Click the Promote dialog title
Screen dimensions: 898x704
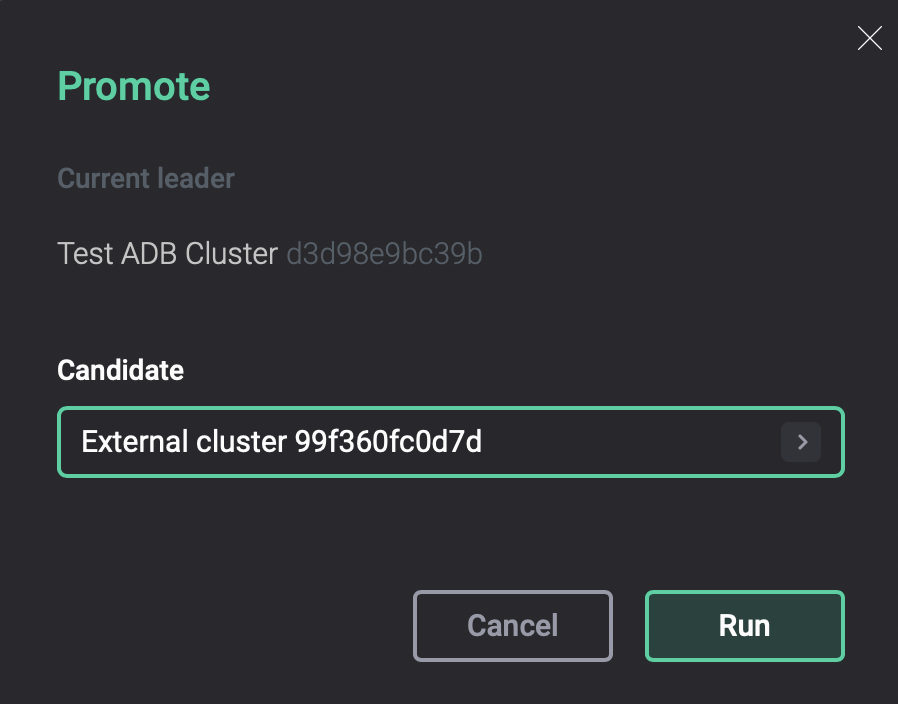[134, 87]
